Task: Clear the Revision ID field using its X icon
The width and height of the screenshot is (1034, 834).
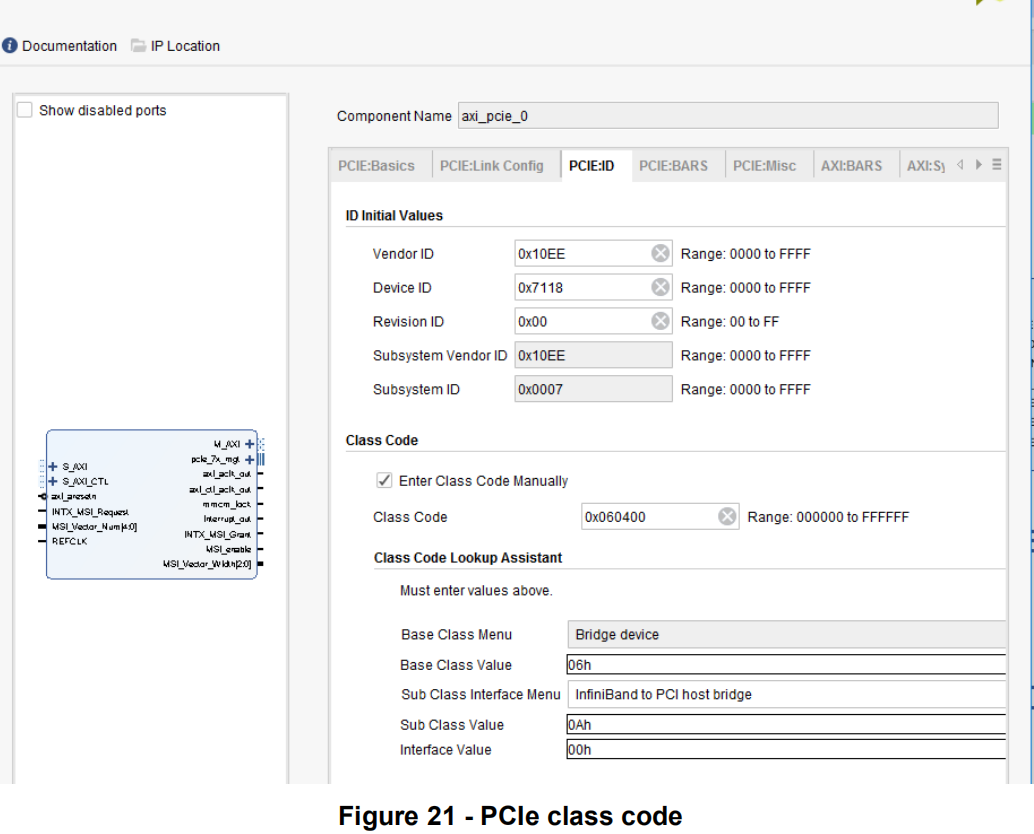Action: coord(660,321)
